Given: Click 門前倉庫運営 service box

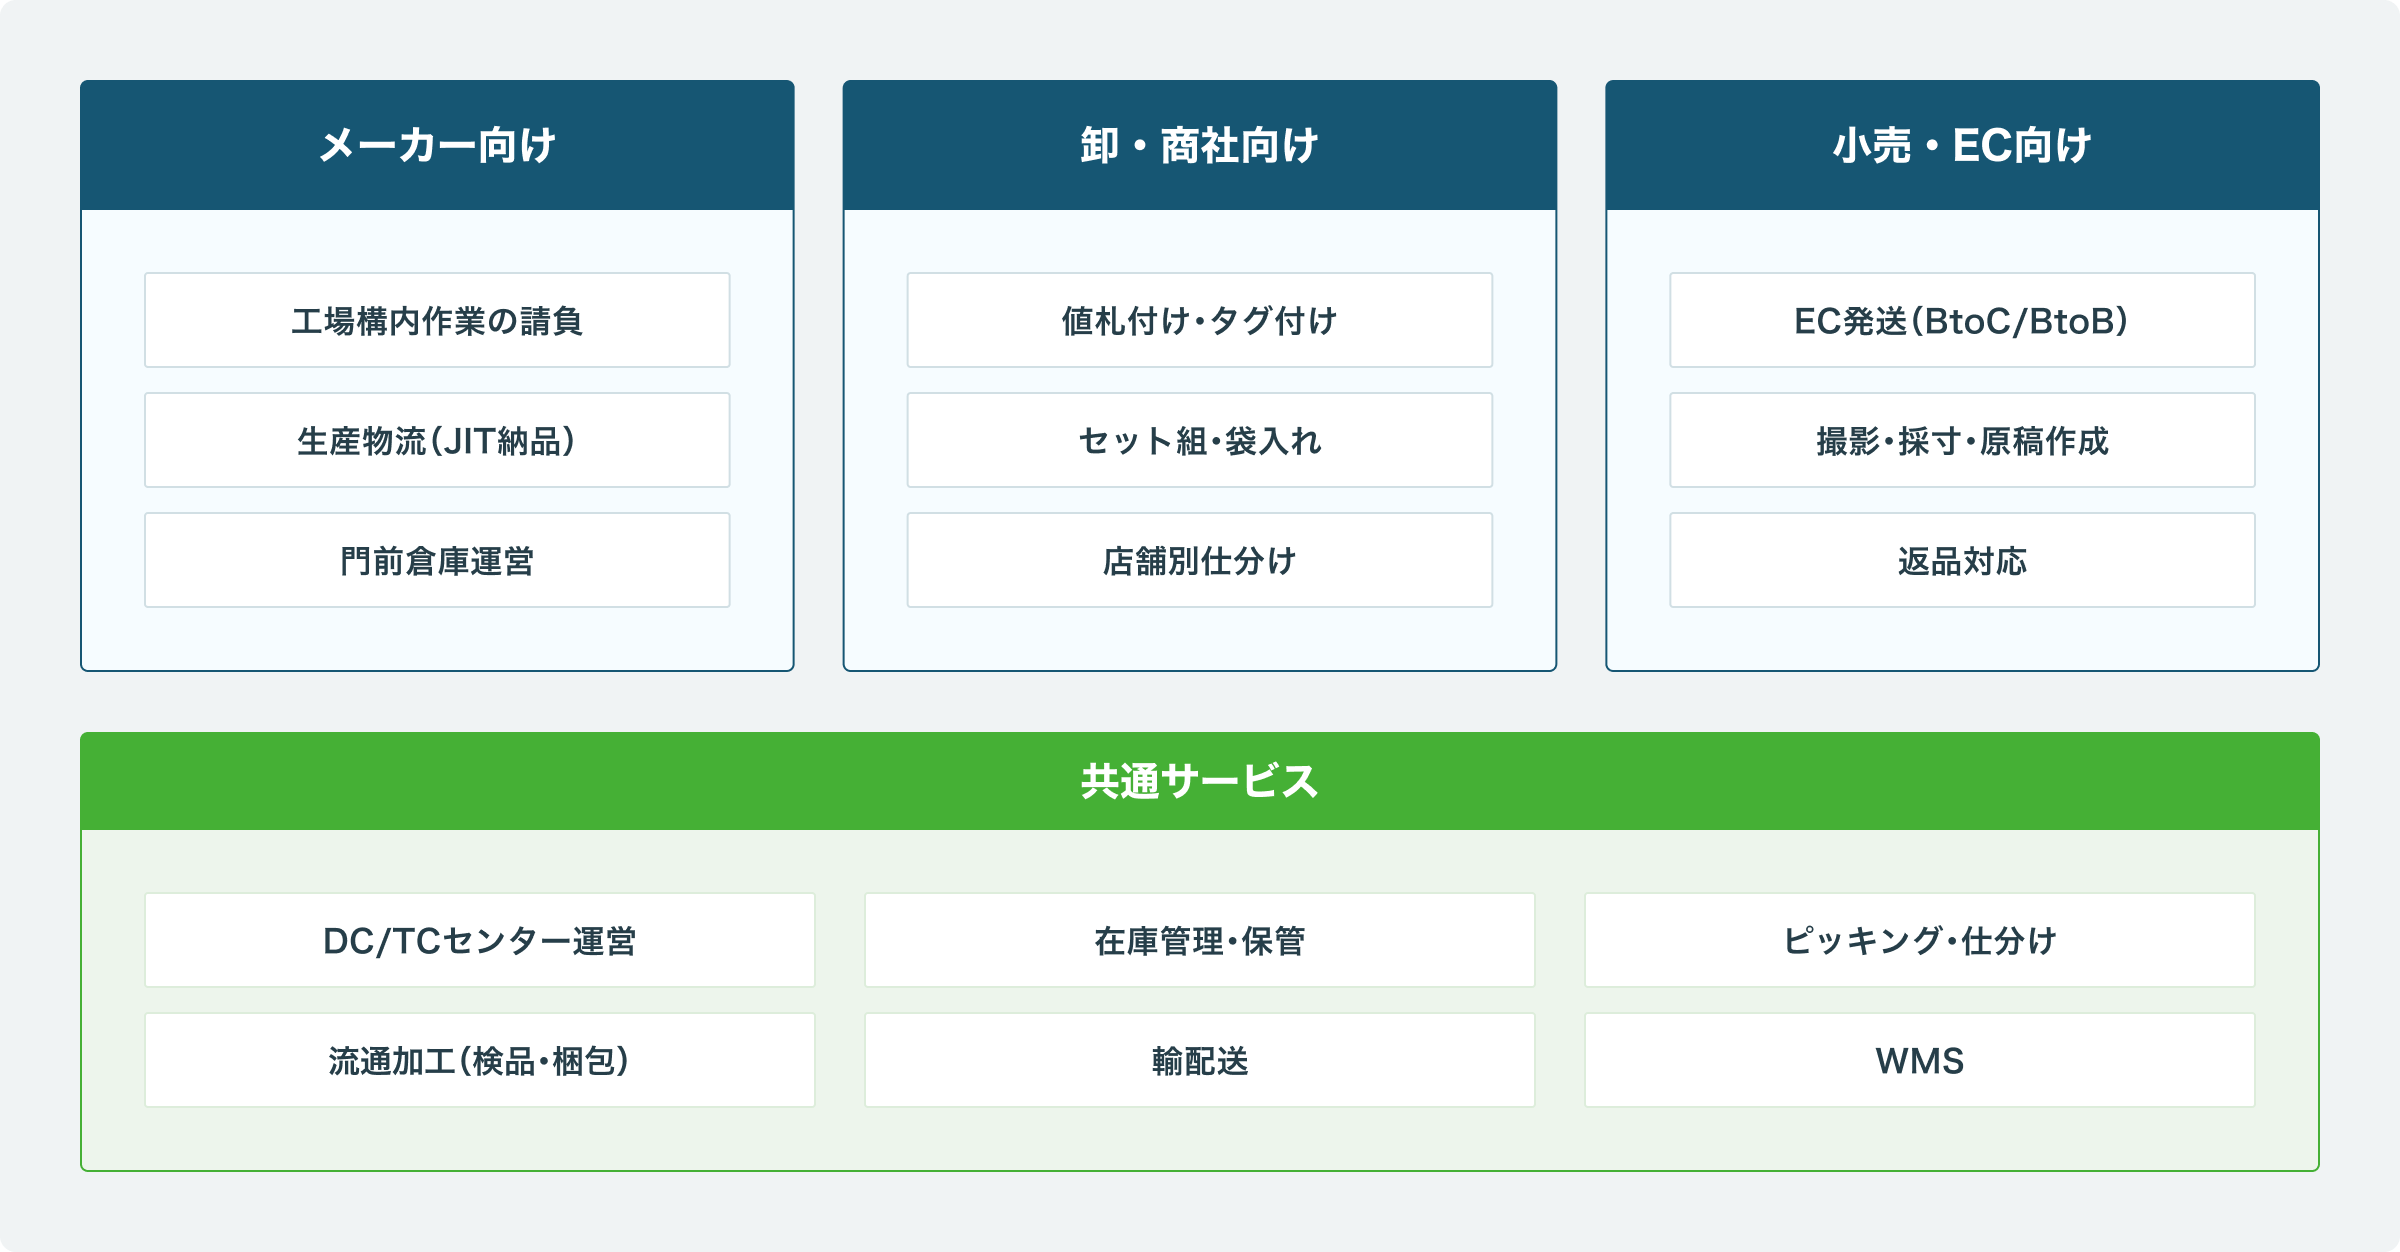Looking at the screenshot, I should (x=437, y=561).
